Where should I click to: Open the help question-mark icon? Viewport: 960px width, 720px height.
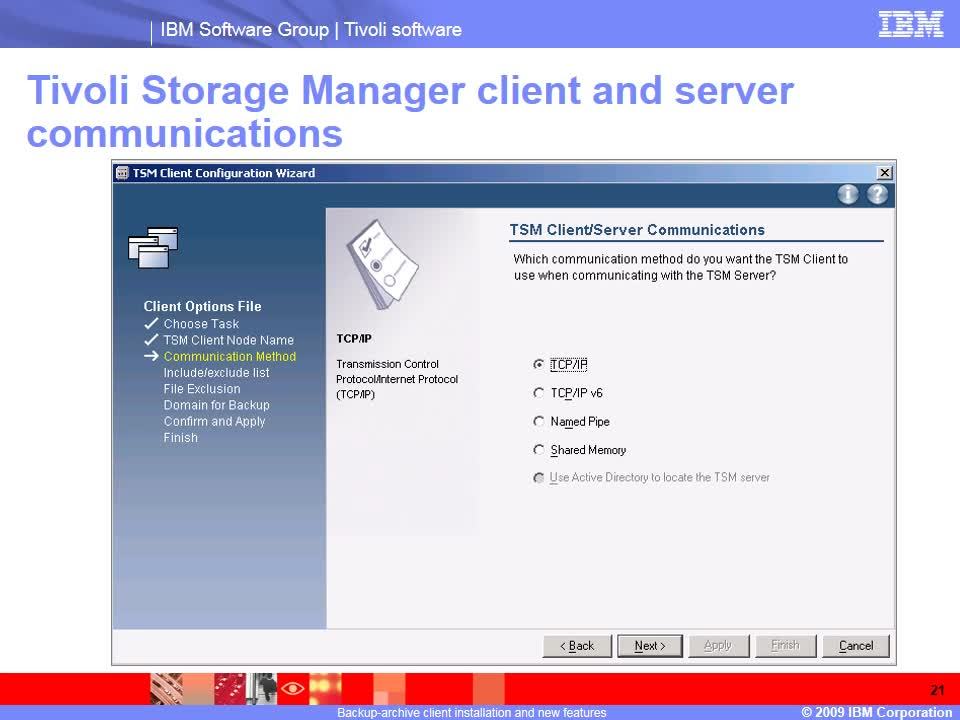point(877,194)
